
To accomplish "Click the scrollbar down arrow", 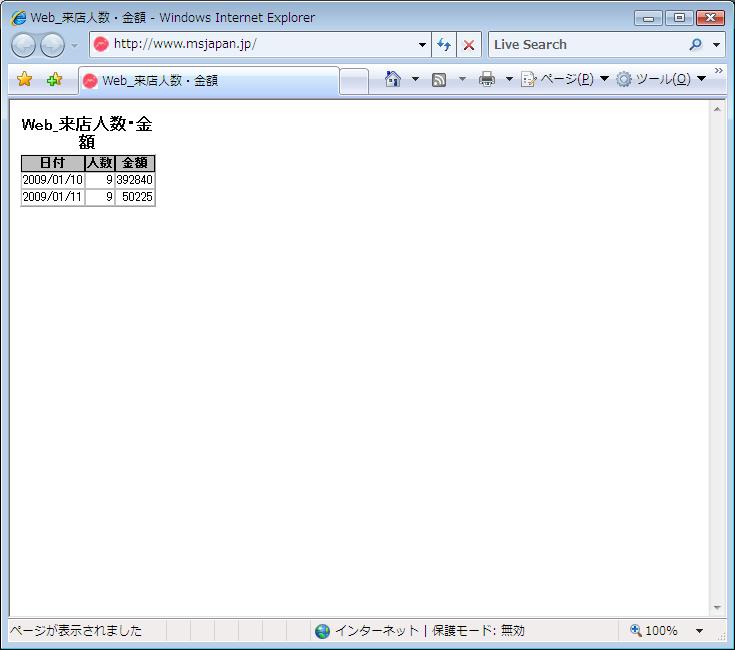I will pyautogui.click(x=717, y=608).
